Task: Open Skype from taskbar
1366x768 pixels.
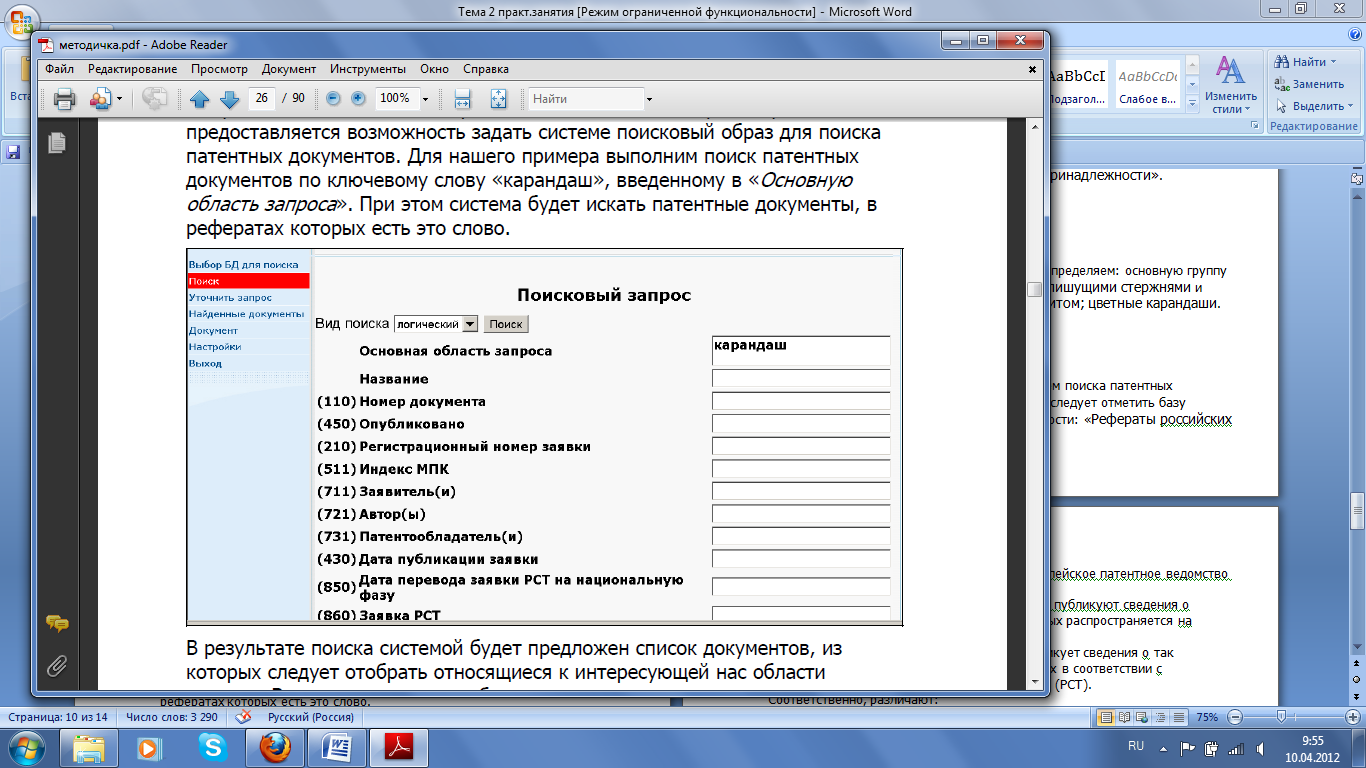Action: click(211, 748)
